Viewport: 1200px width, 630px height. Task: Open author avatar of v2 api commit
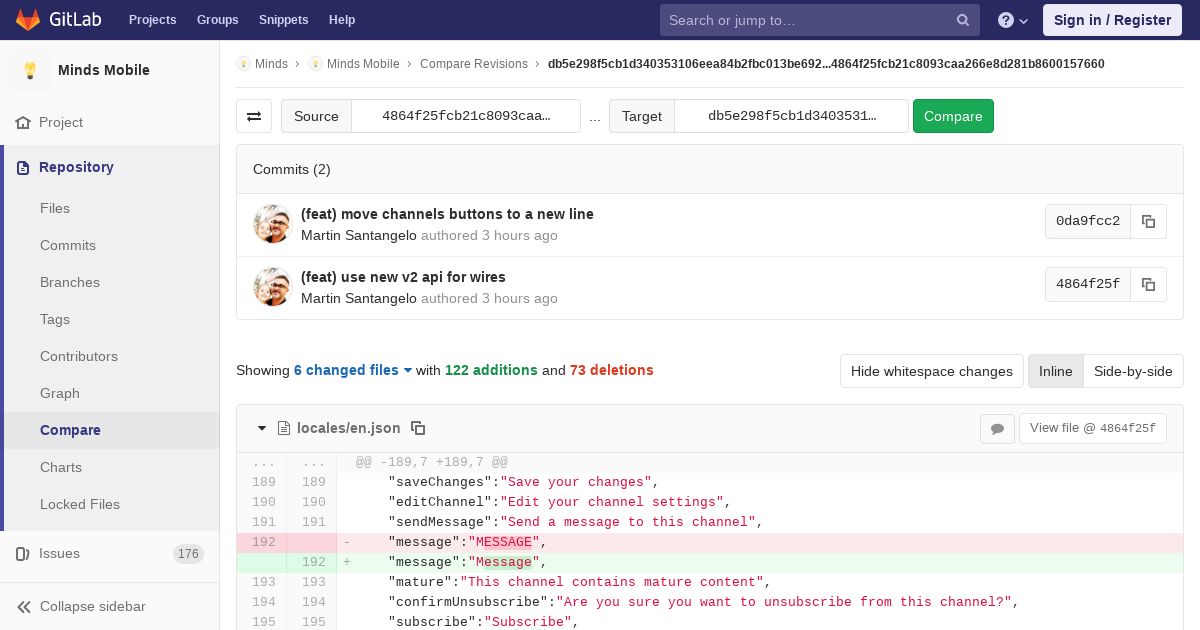tap(272, 287)
